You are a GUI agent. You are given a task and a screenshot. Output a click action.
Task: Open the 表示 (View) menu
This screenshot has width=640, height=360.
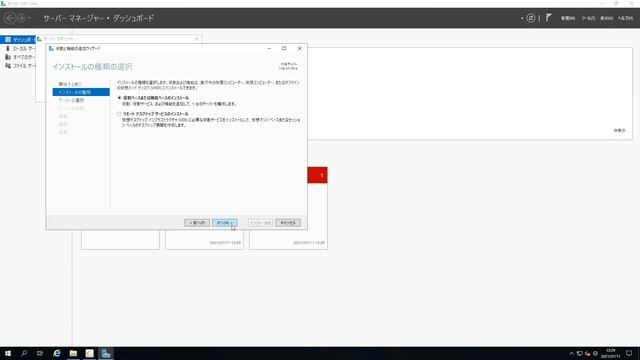pyautogui.click(x=607, y=18)
